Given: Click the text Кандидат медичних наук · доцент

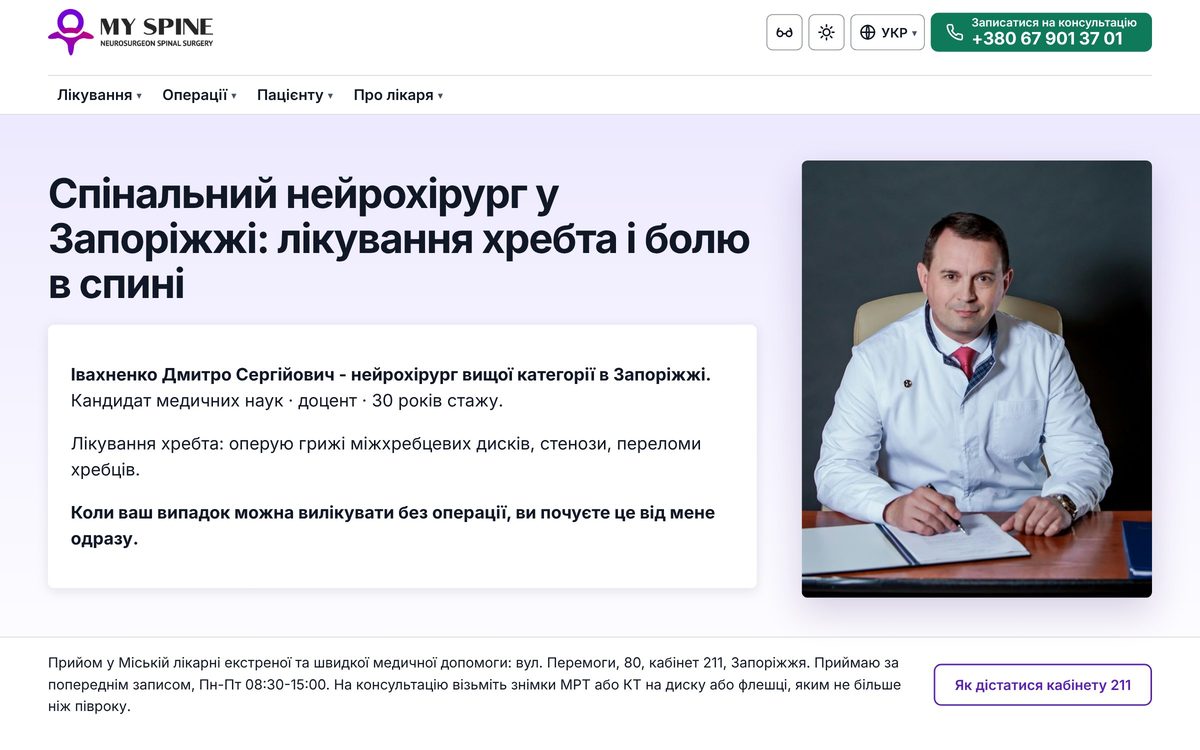Looking at the screenshot, I should [214, 401].
